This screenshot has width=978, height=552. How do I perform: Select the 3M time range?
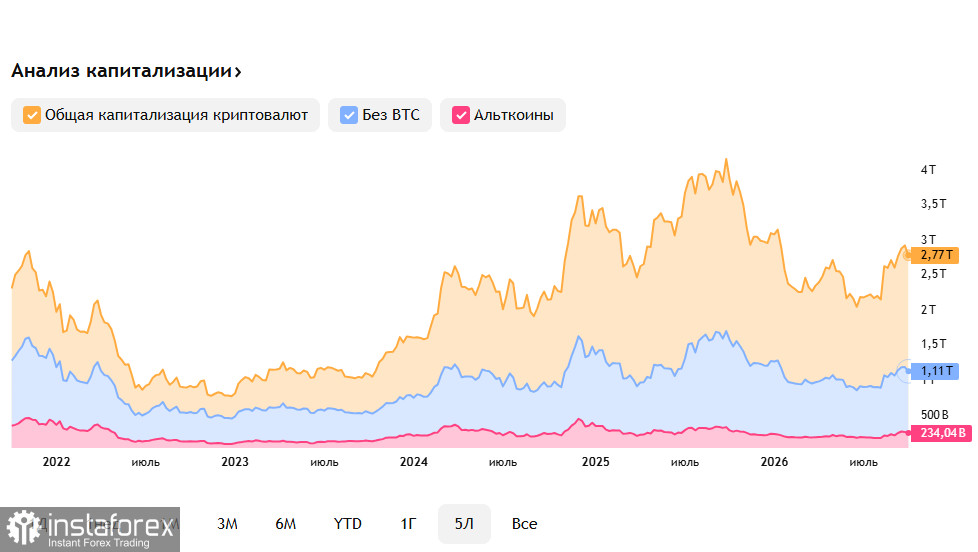point(227,524)
